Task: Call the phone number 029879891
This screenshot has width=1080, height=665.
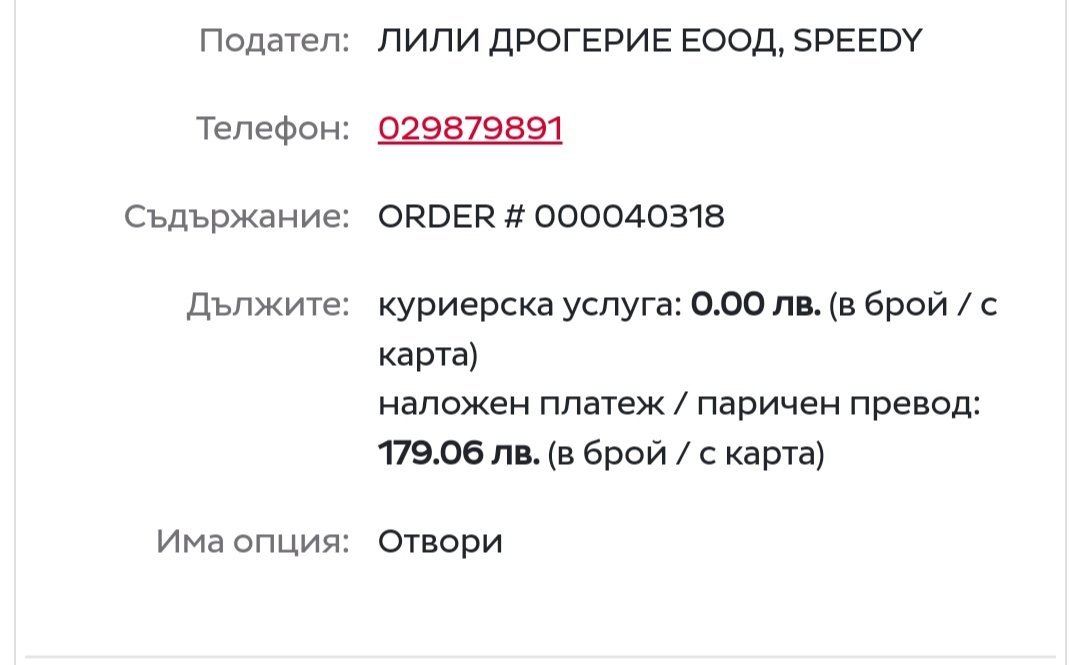Action: 470,129
